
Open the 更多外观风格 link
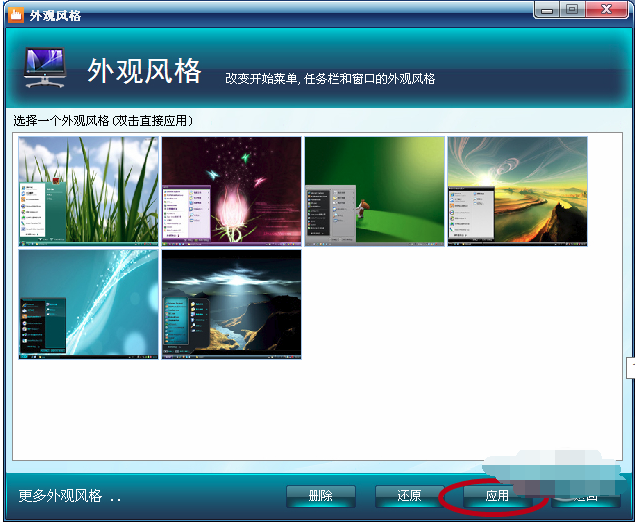tap(70, 496)
